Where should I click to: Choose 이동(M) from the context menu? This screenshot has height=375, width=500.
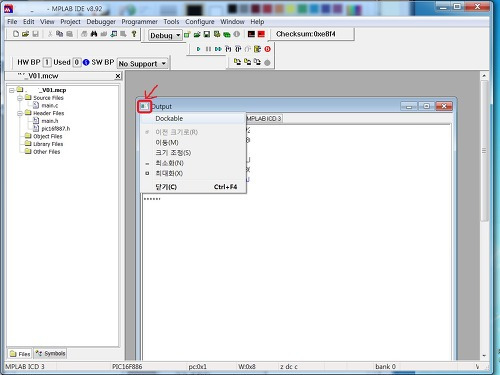coord(193,142)
